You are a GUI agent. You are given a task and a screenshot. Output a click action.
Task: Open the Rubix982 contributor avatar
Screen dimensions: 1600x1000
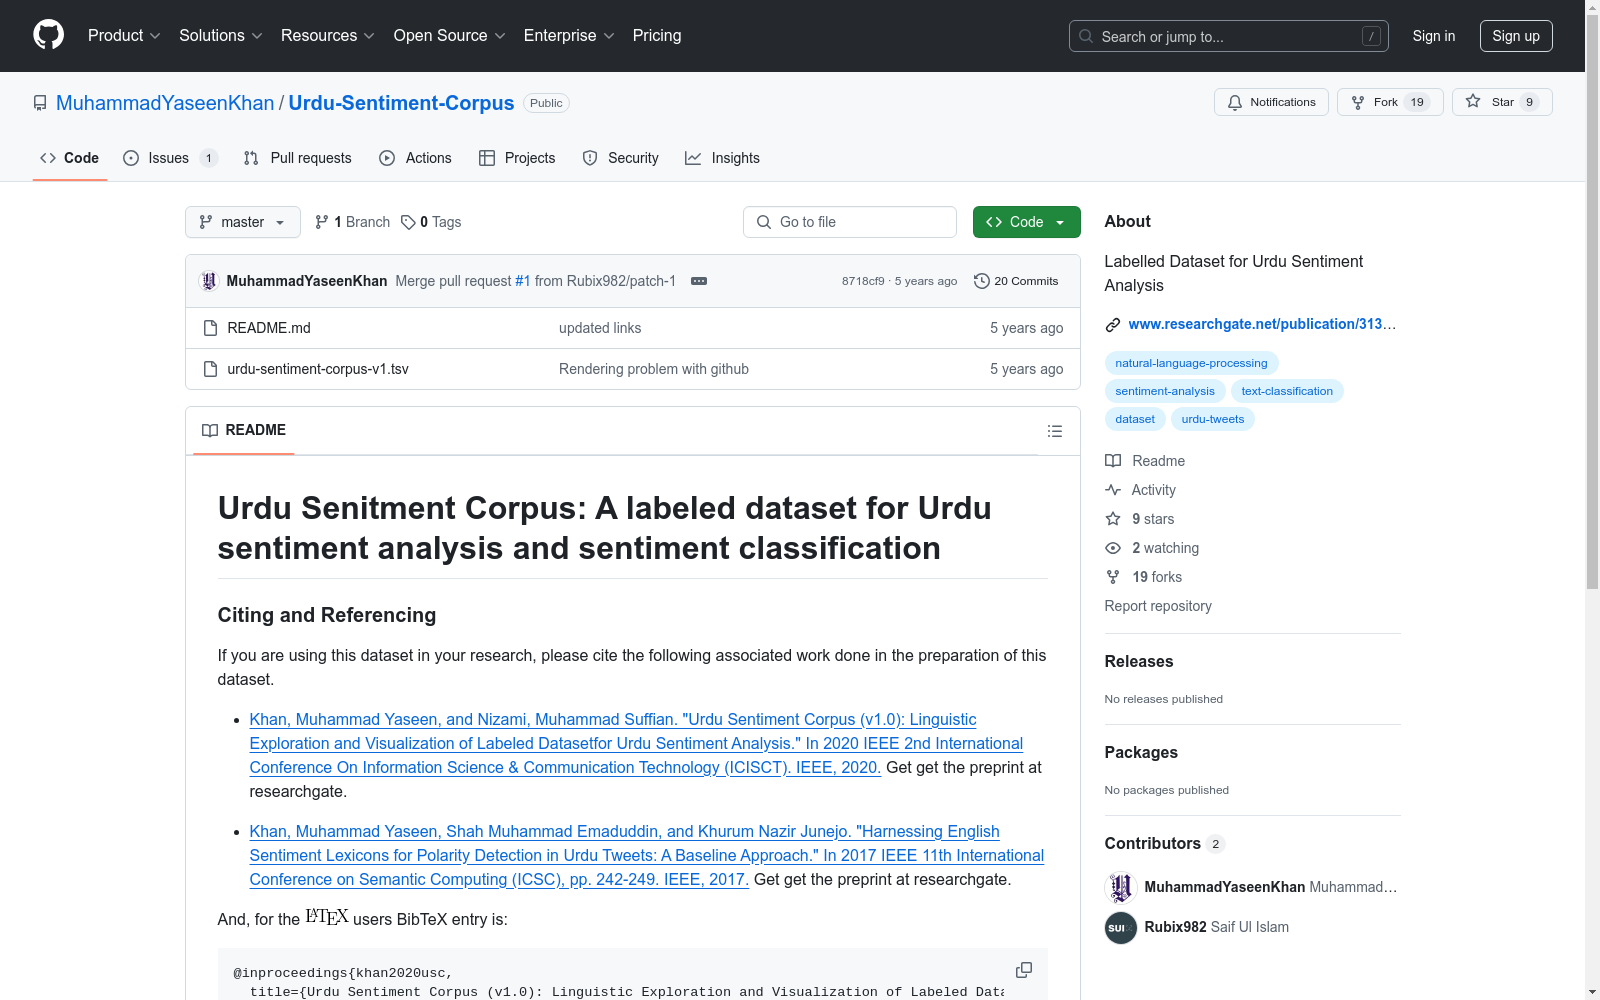(1121, 927)
